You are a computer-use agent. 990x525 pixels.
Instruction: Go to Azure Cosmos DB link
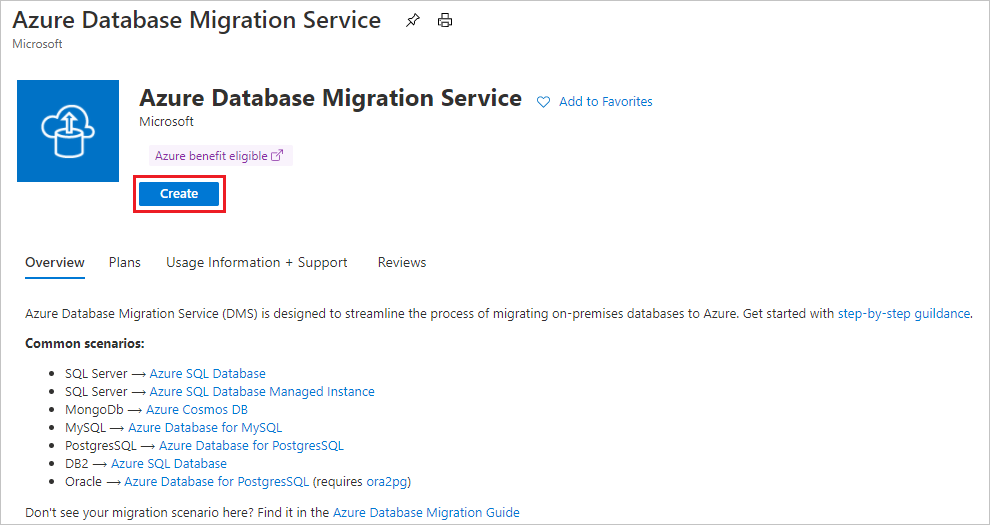(x=197, y=410)
